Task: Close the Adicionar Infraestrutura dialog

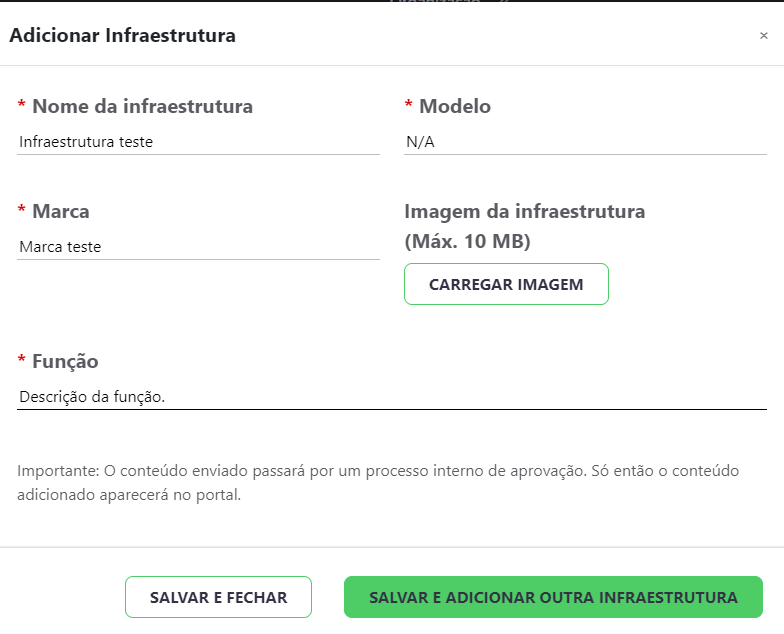Action: (764, 36)
